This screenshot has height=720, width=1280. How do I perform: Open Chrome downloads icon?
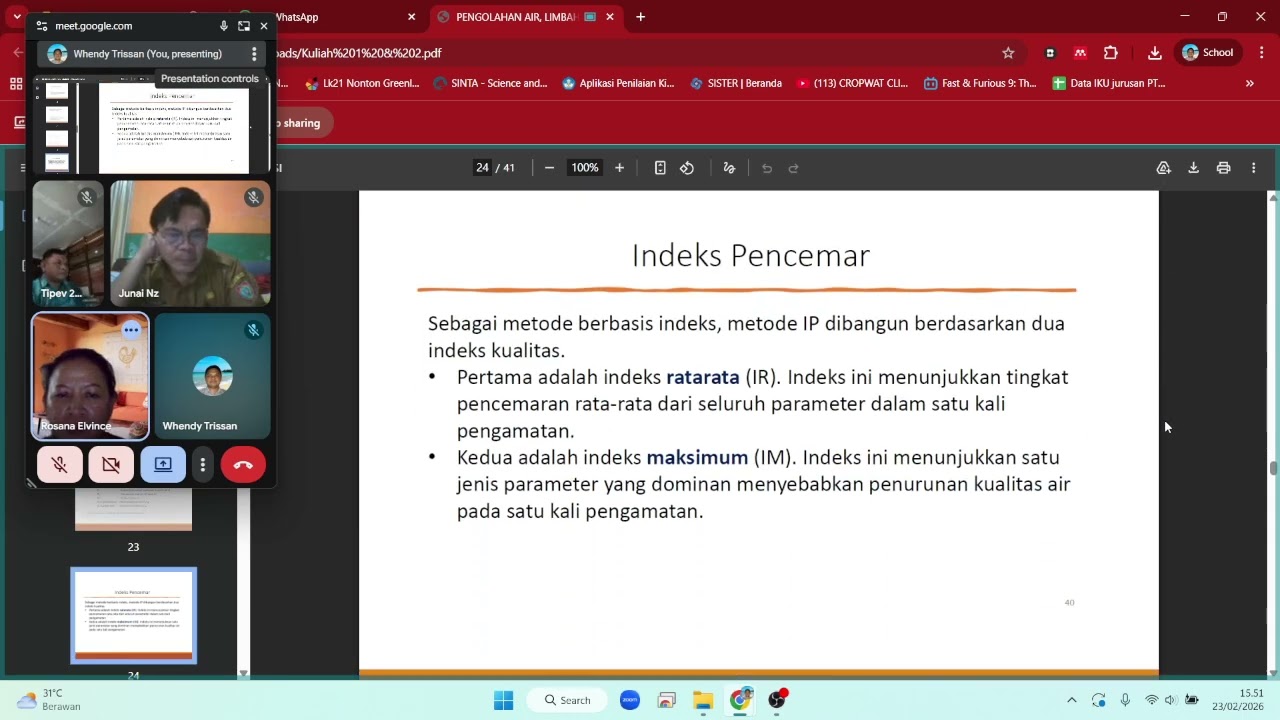tap(1154, 53)
